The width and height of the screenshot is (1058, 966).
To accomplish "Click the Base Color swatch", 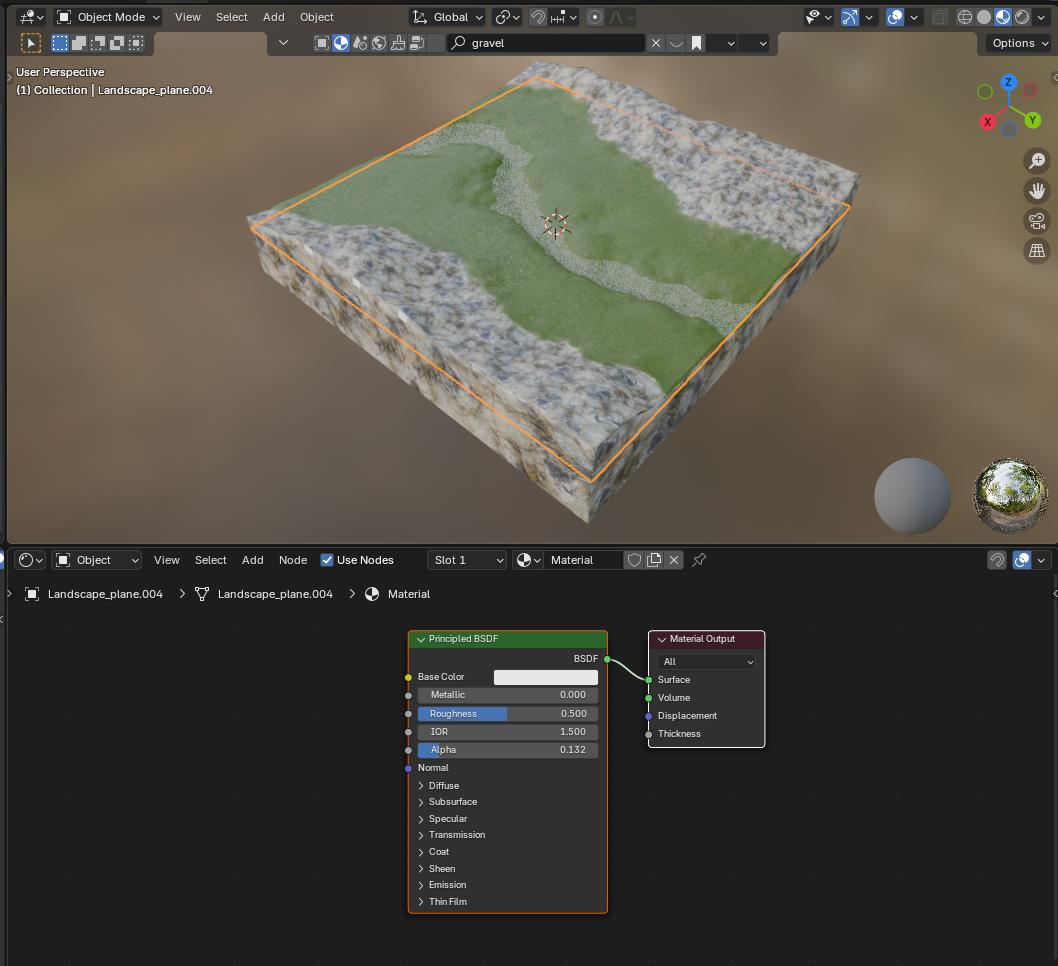I will (546, 677).
